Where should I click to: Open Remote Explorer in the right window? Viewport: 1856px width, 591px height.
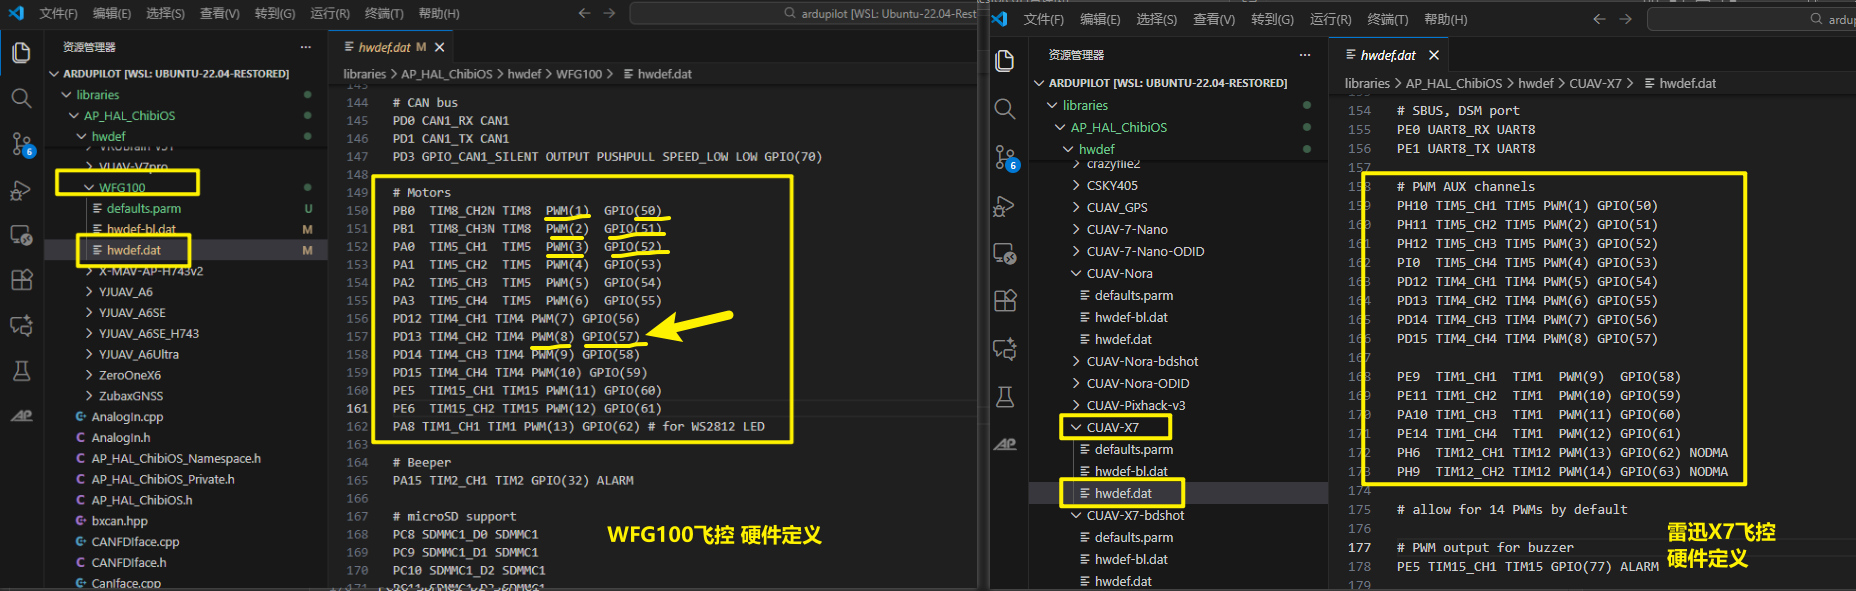click(1005, 254)
